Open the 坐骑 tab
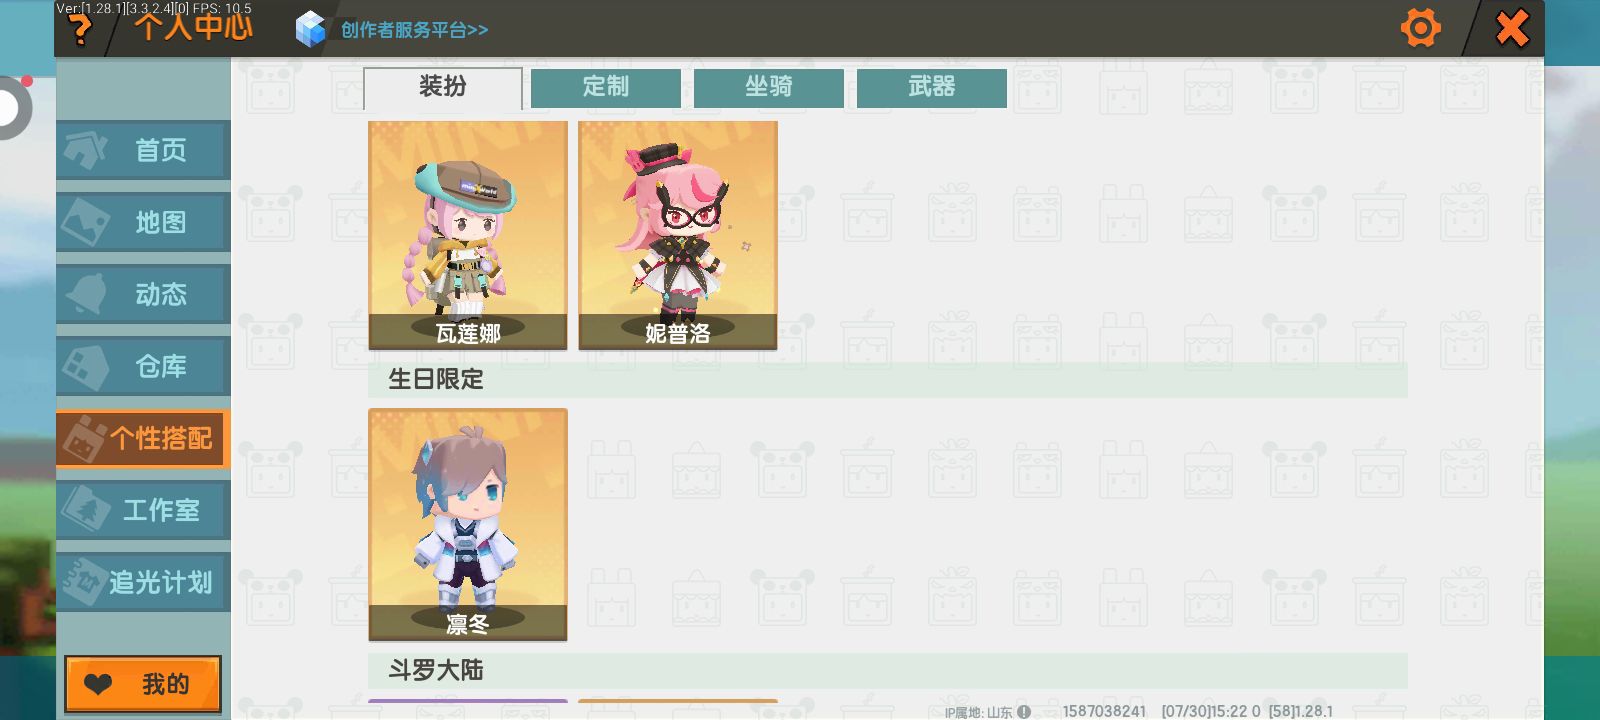The width and height of the screenshot is (1600, 720). click(x=769, y=88)
